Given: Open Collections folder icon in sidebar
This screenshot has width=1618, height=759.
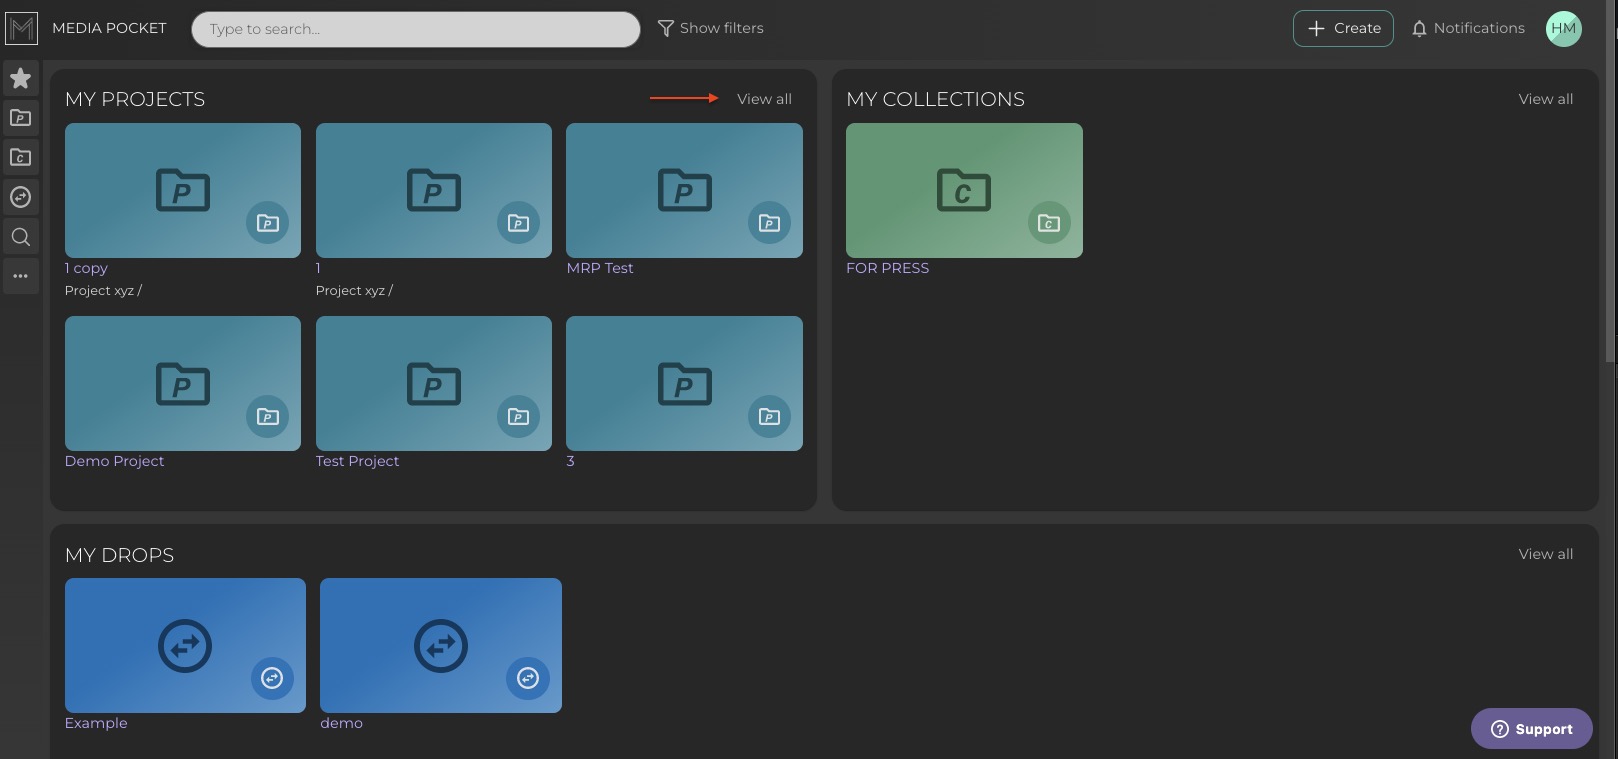Looking at the screenshot, I should pos(20,157).
